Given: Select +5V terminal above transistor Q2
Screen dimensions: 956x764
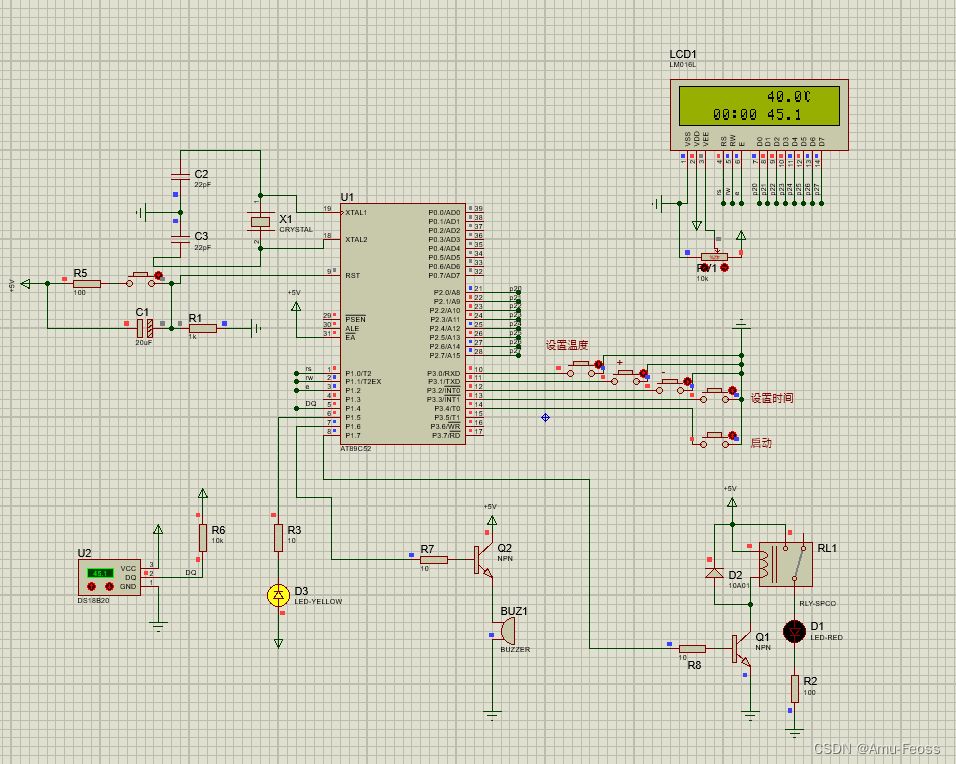Looking at the screenshot, I should [492, 520].
